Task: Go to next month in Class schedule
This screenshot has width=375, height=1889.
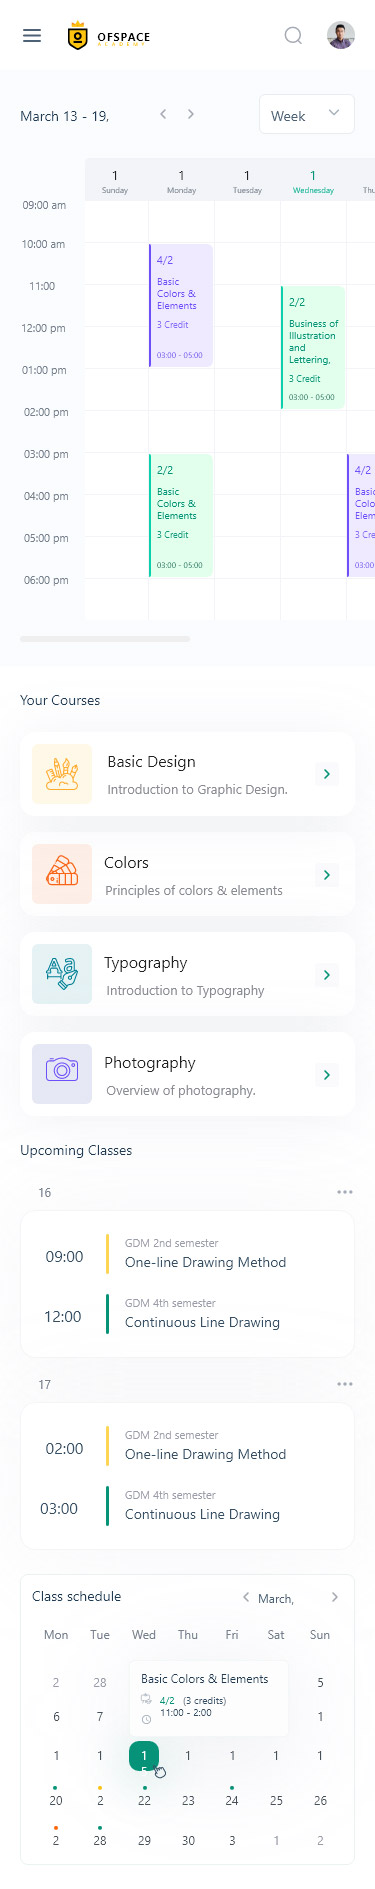Action: tap(335, 1597)
